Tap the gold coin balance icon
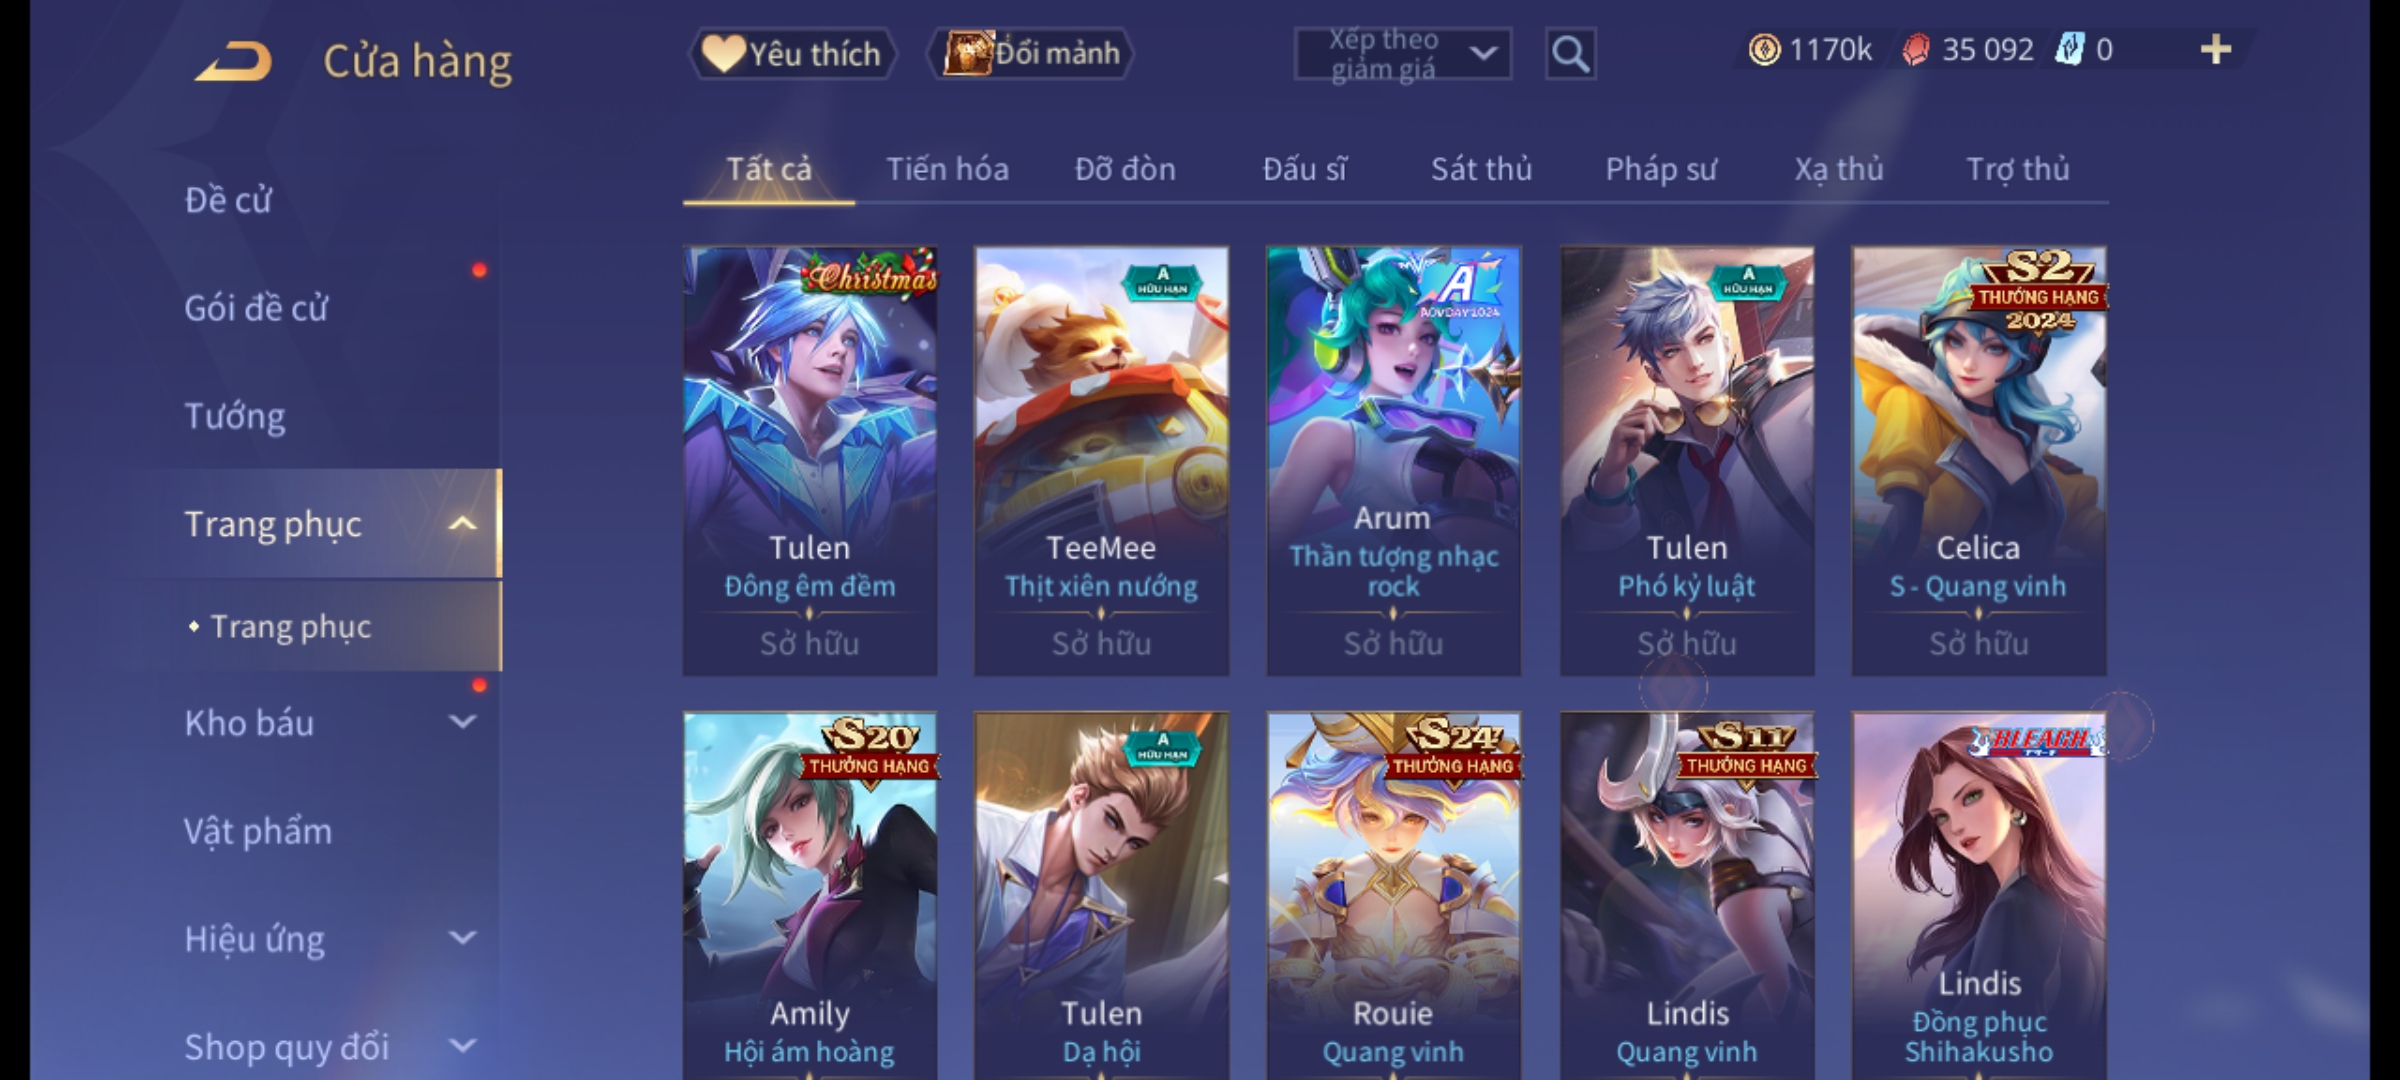This screenshot has width=2400, height=1080. pyautogui.click(x=1764, y=50)
